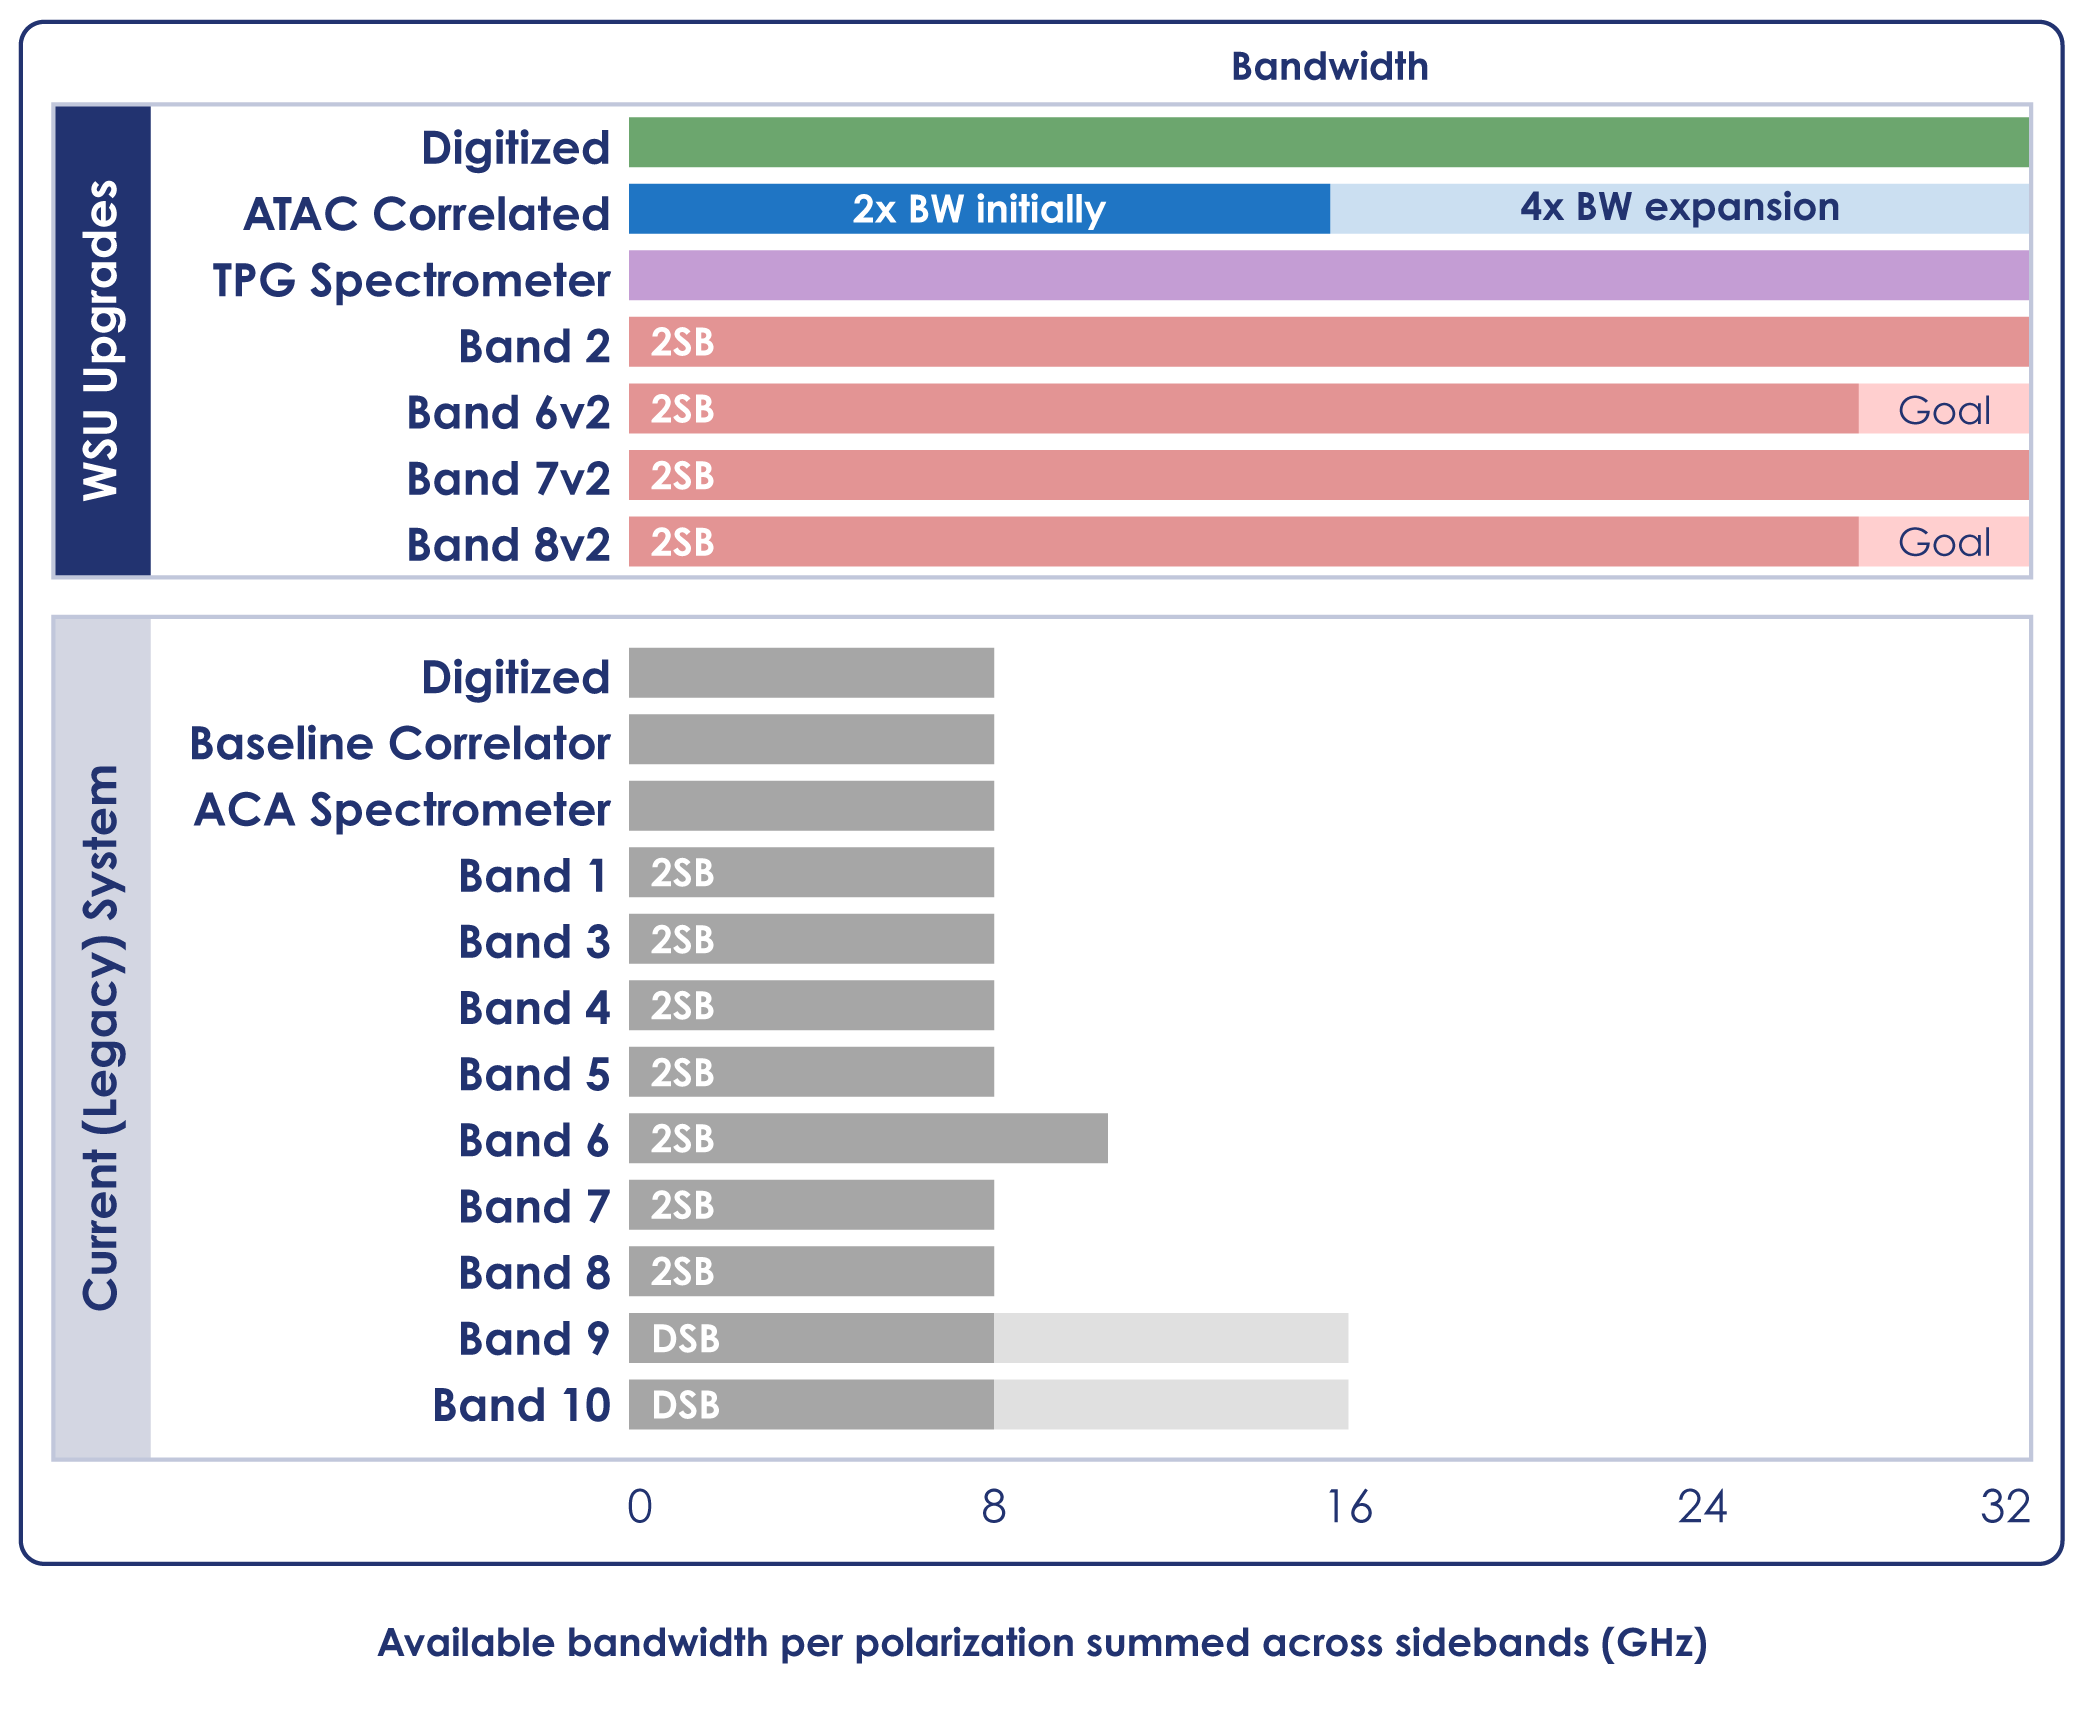Click the 2SB label on Band 2 bar
This screenshot has width=2085, height=1722.
click(x=683, y=343)
